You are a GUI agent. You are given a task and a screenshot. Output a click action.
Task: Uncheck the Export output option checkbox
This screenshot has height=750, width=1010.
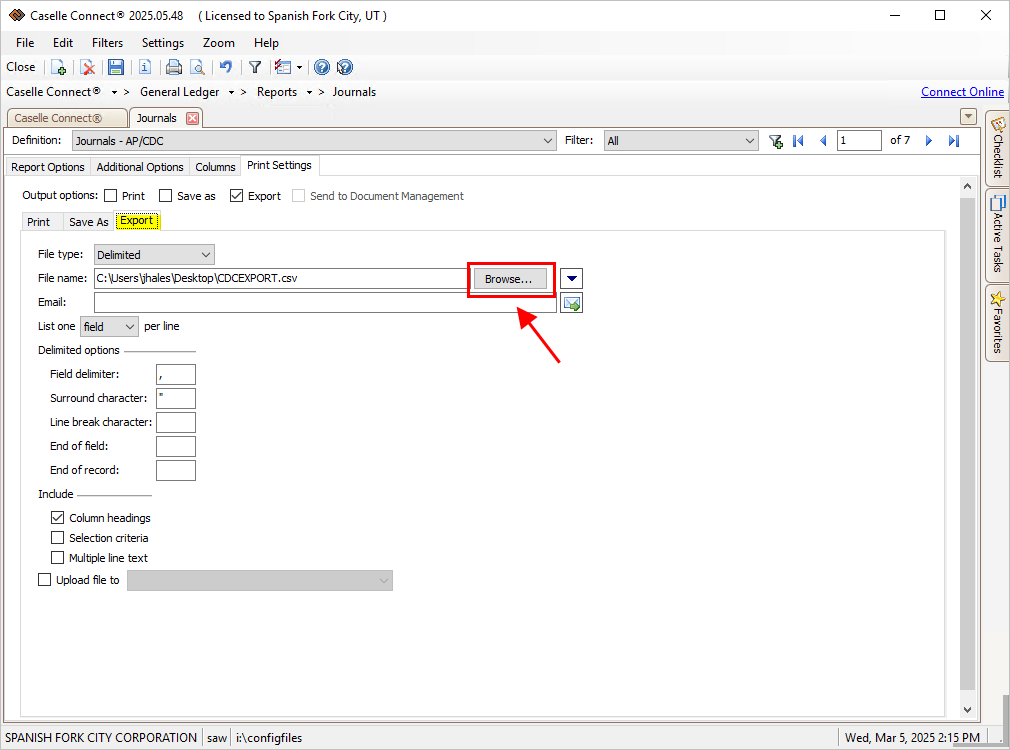236,196
